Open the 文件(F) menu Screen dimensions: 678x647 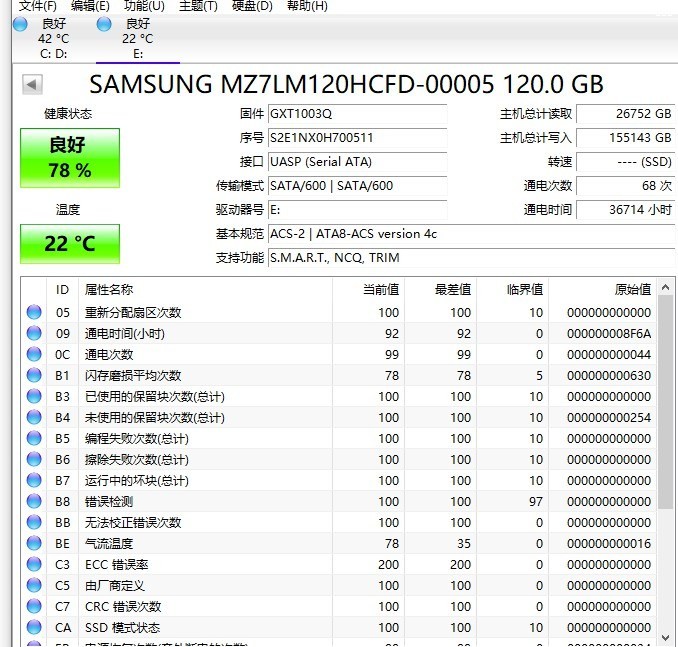point(38,6)
